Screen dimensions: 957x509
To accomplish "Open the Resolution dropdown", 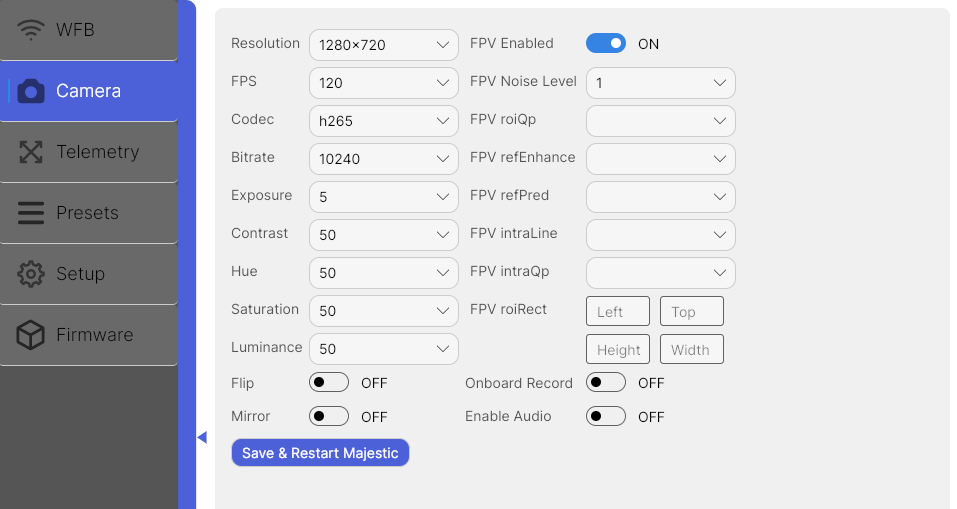I will tap(383, 45).
